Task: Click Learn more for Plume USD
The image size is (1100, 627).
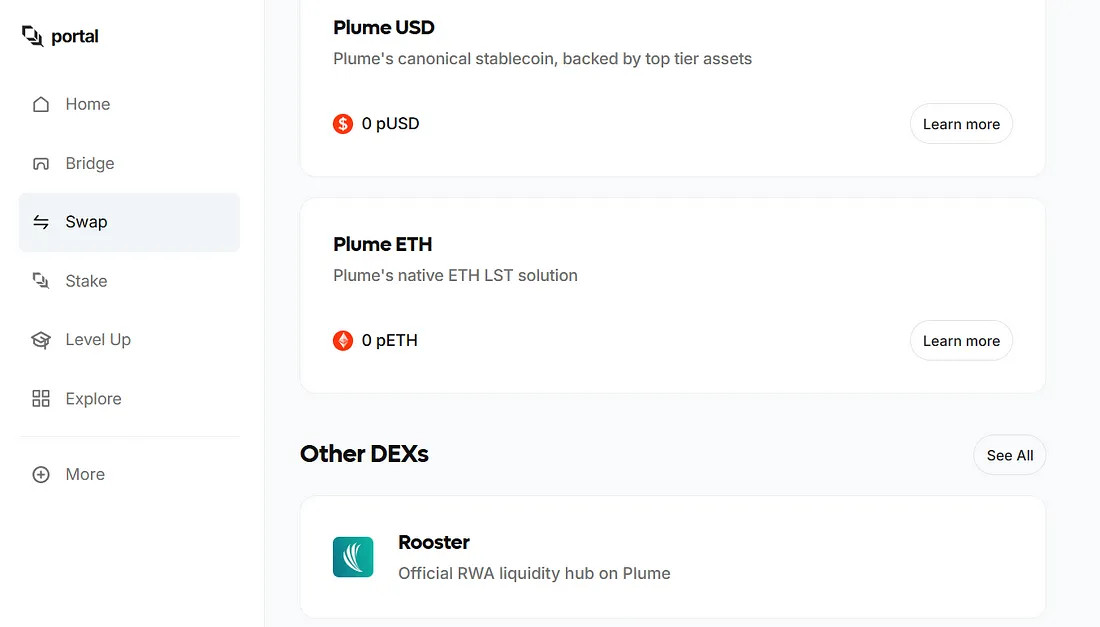Action: (x=961, y=124)
